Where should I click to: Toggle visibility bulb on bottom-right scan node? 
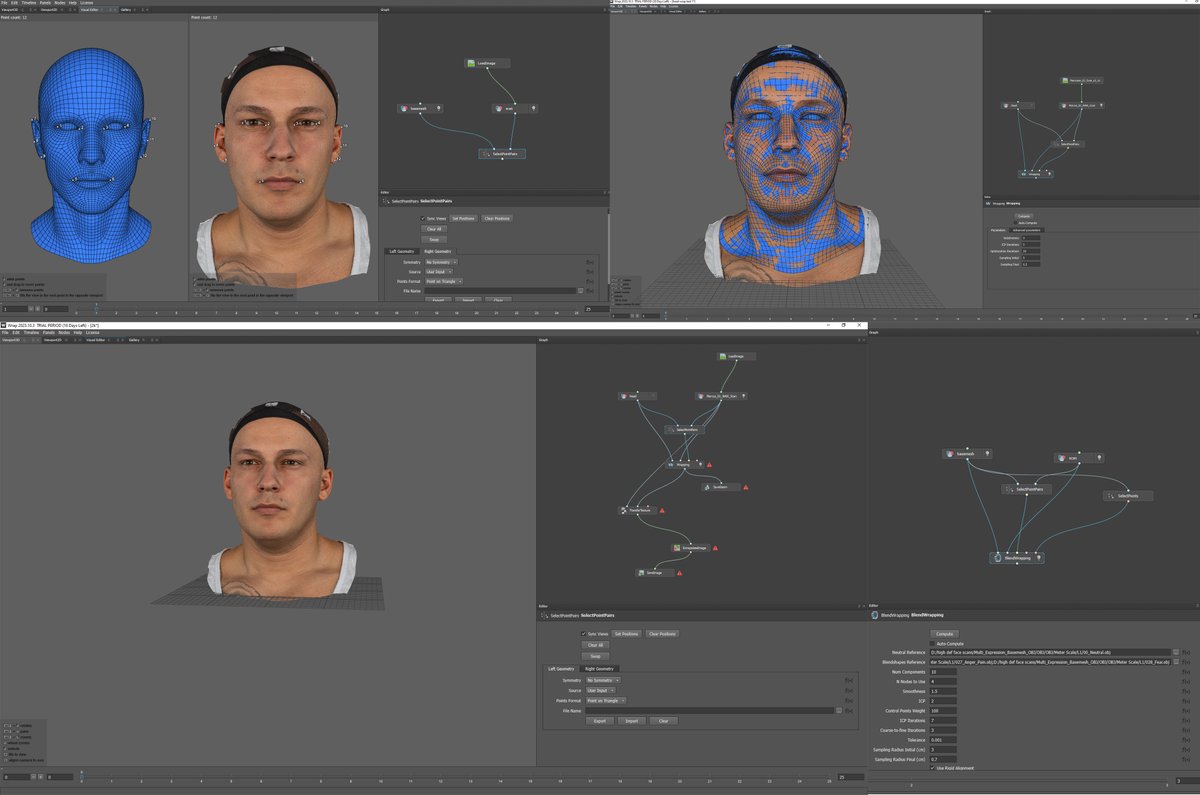(x=1100, y=458)
